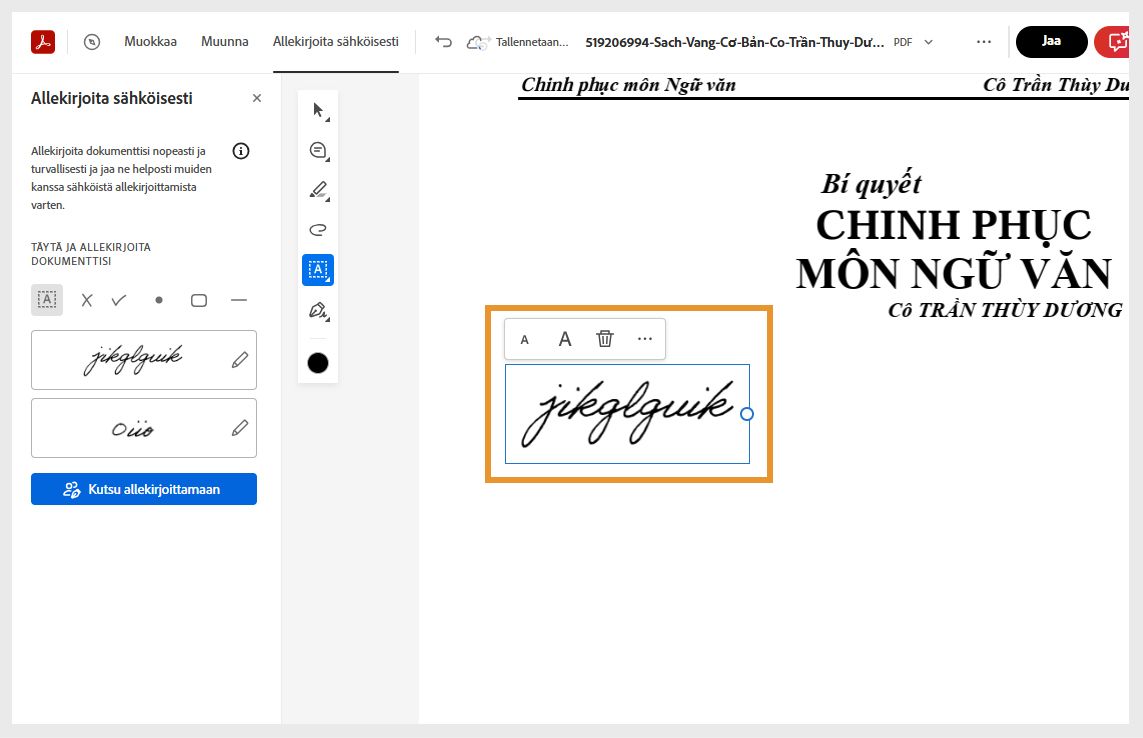The width and height of the screenshot is (1143, 738).
Task: Expand the file name dropdown chevron
Action: 929,42
